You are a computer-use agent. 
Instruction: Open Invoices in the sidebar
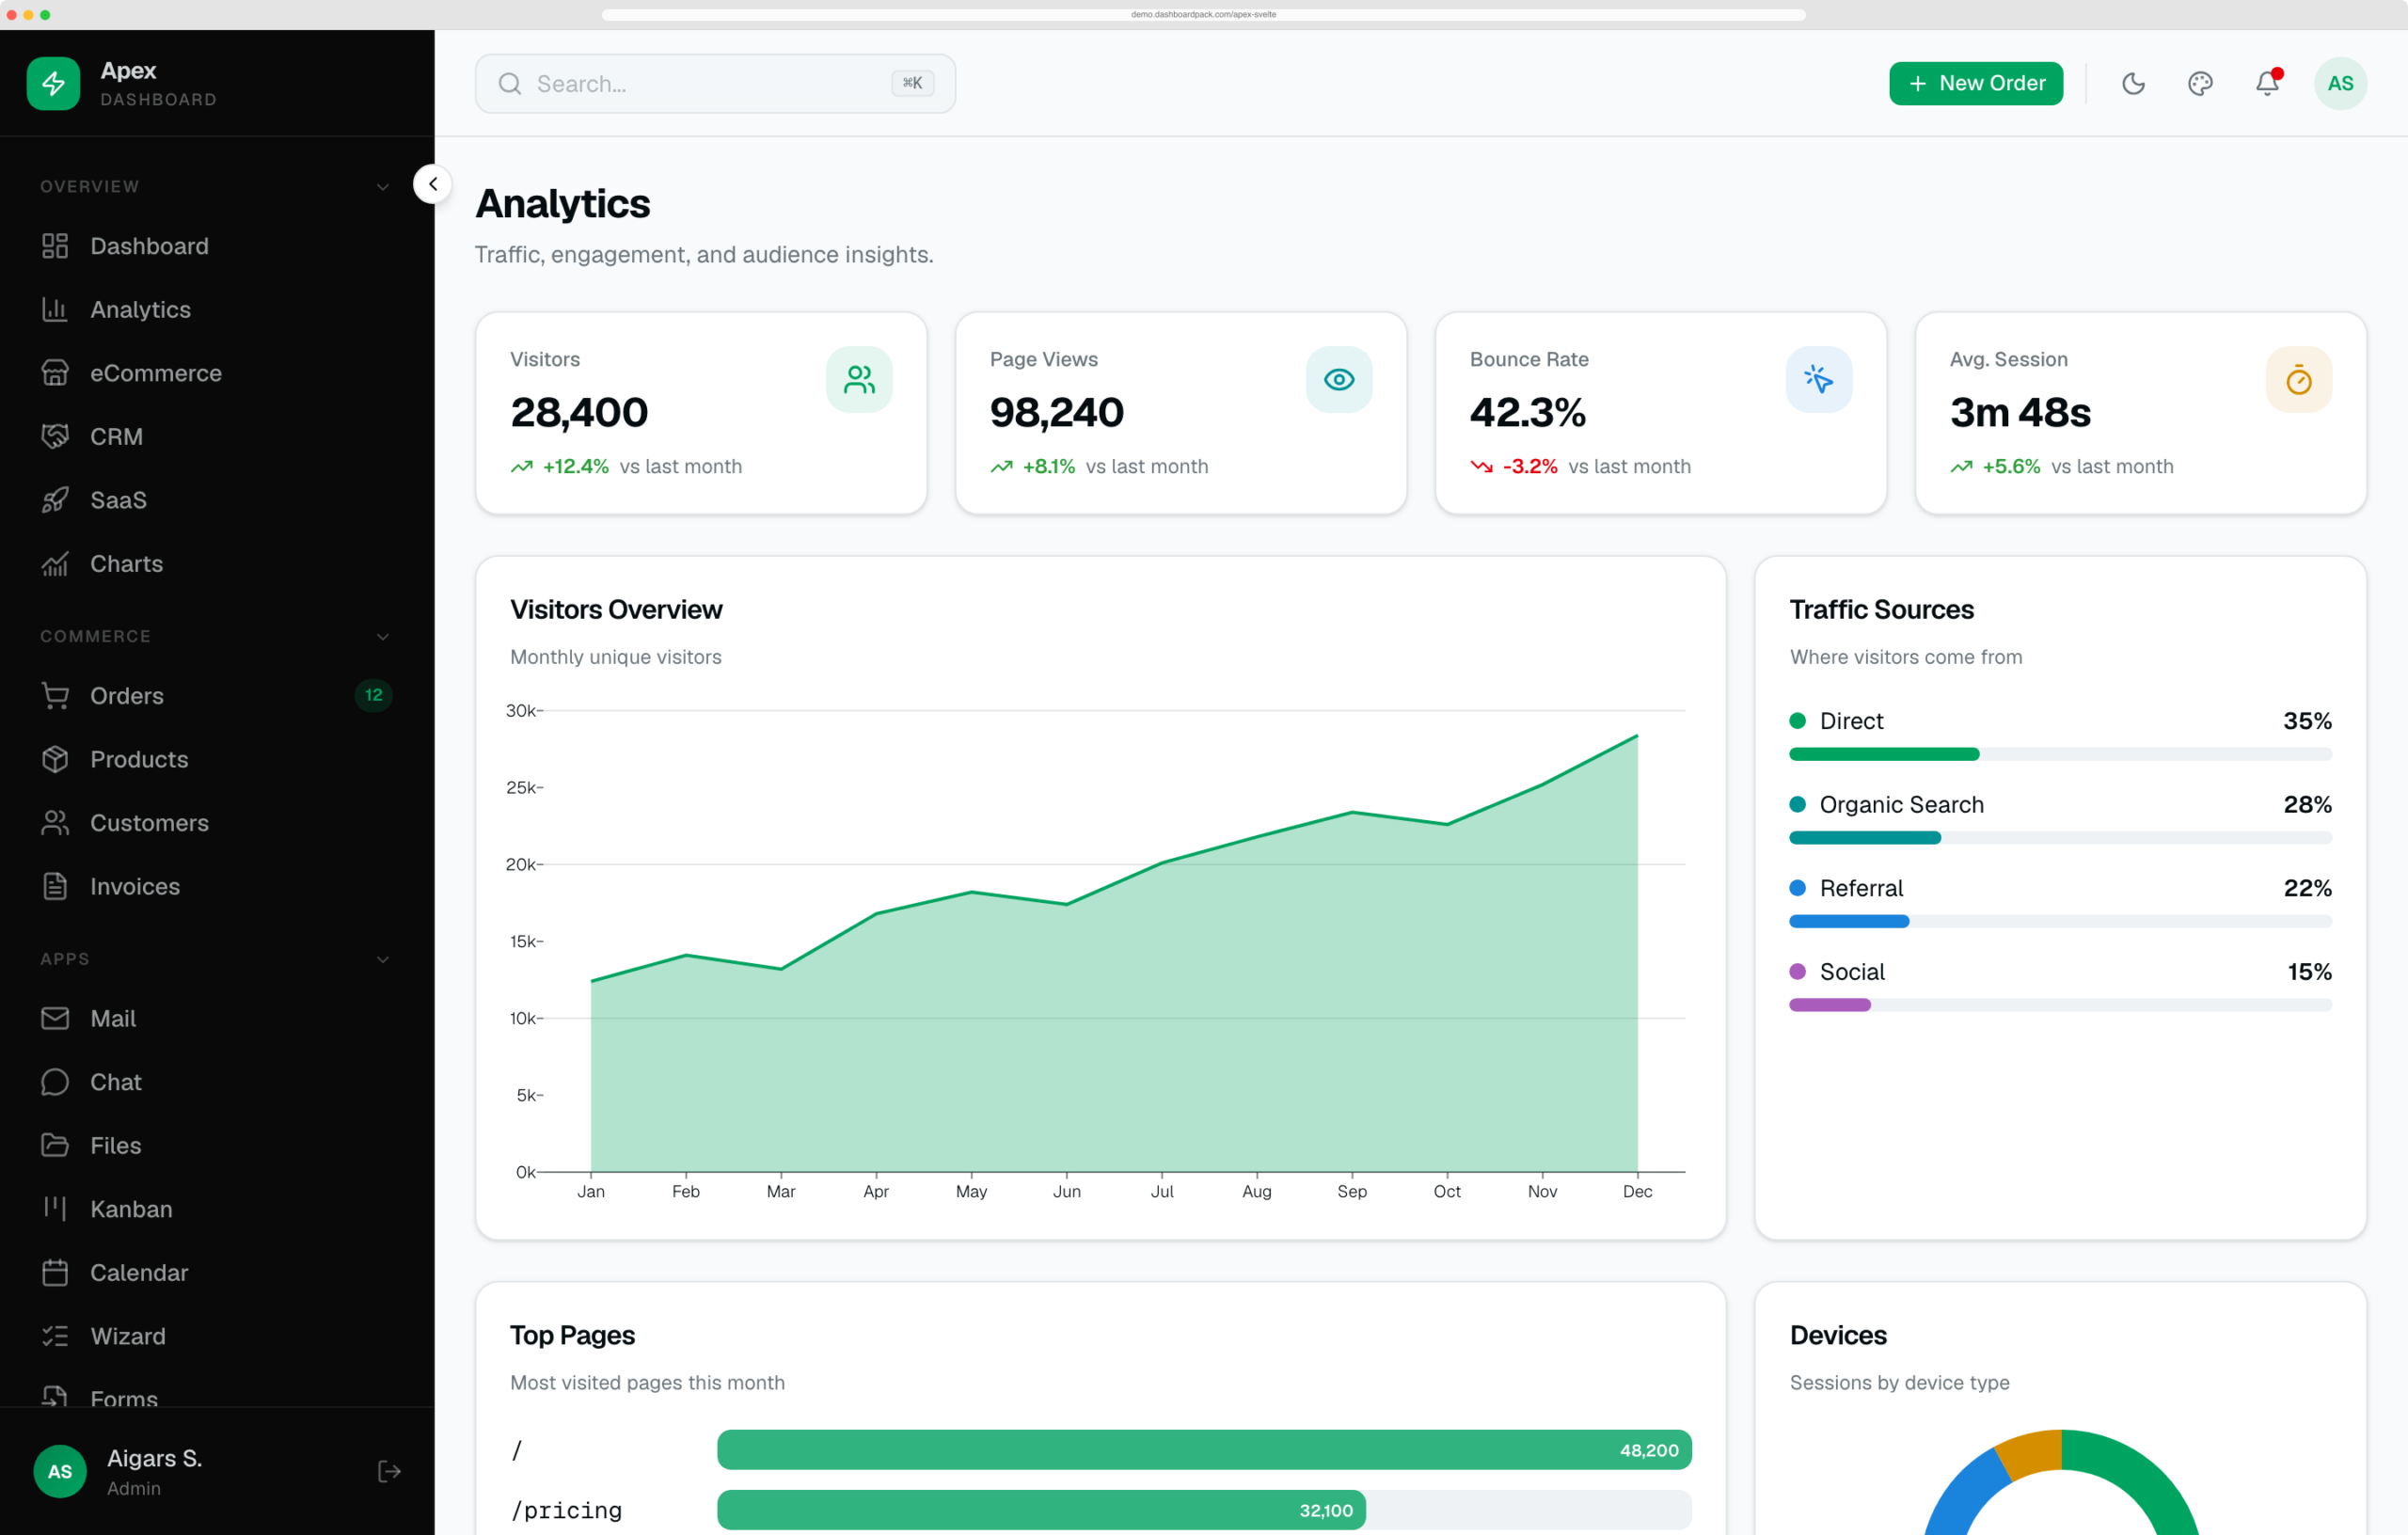pos(217,887)
